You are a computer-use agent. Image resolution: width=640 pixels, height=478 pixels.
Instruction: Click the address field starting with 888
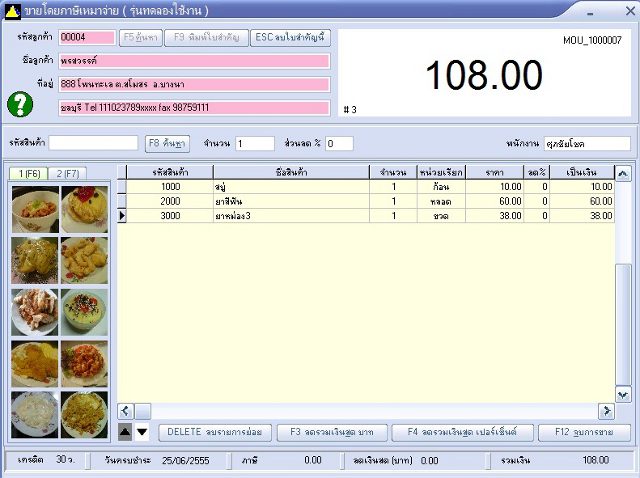click(x=194, y=84)
